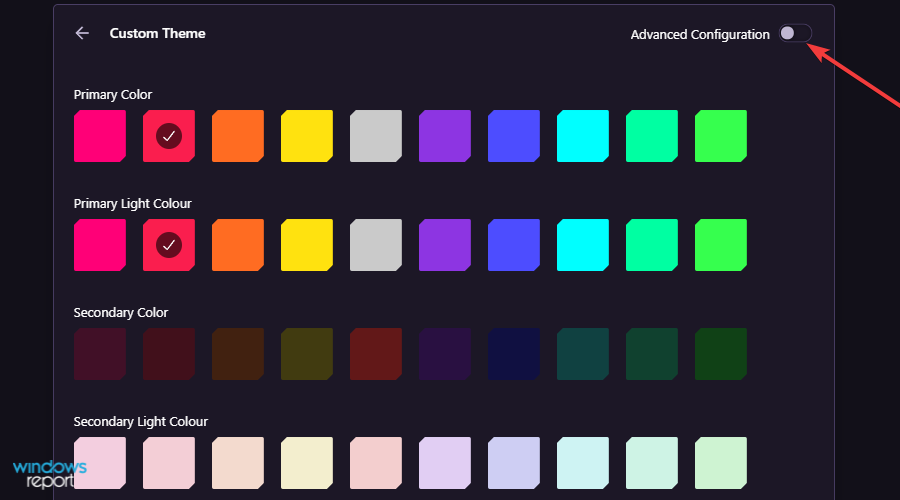
Task: Select pale green Secondary Light Colour swatch
Action: [x=721, y=463]
